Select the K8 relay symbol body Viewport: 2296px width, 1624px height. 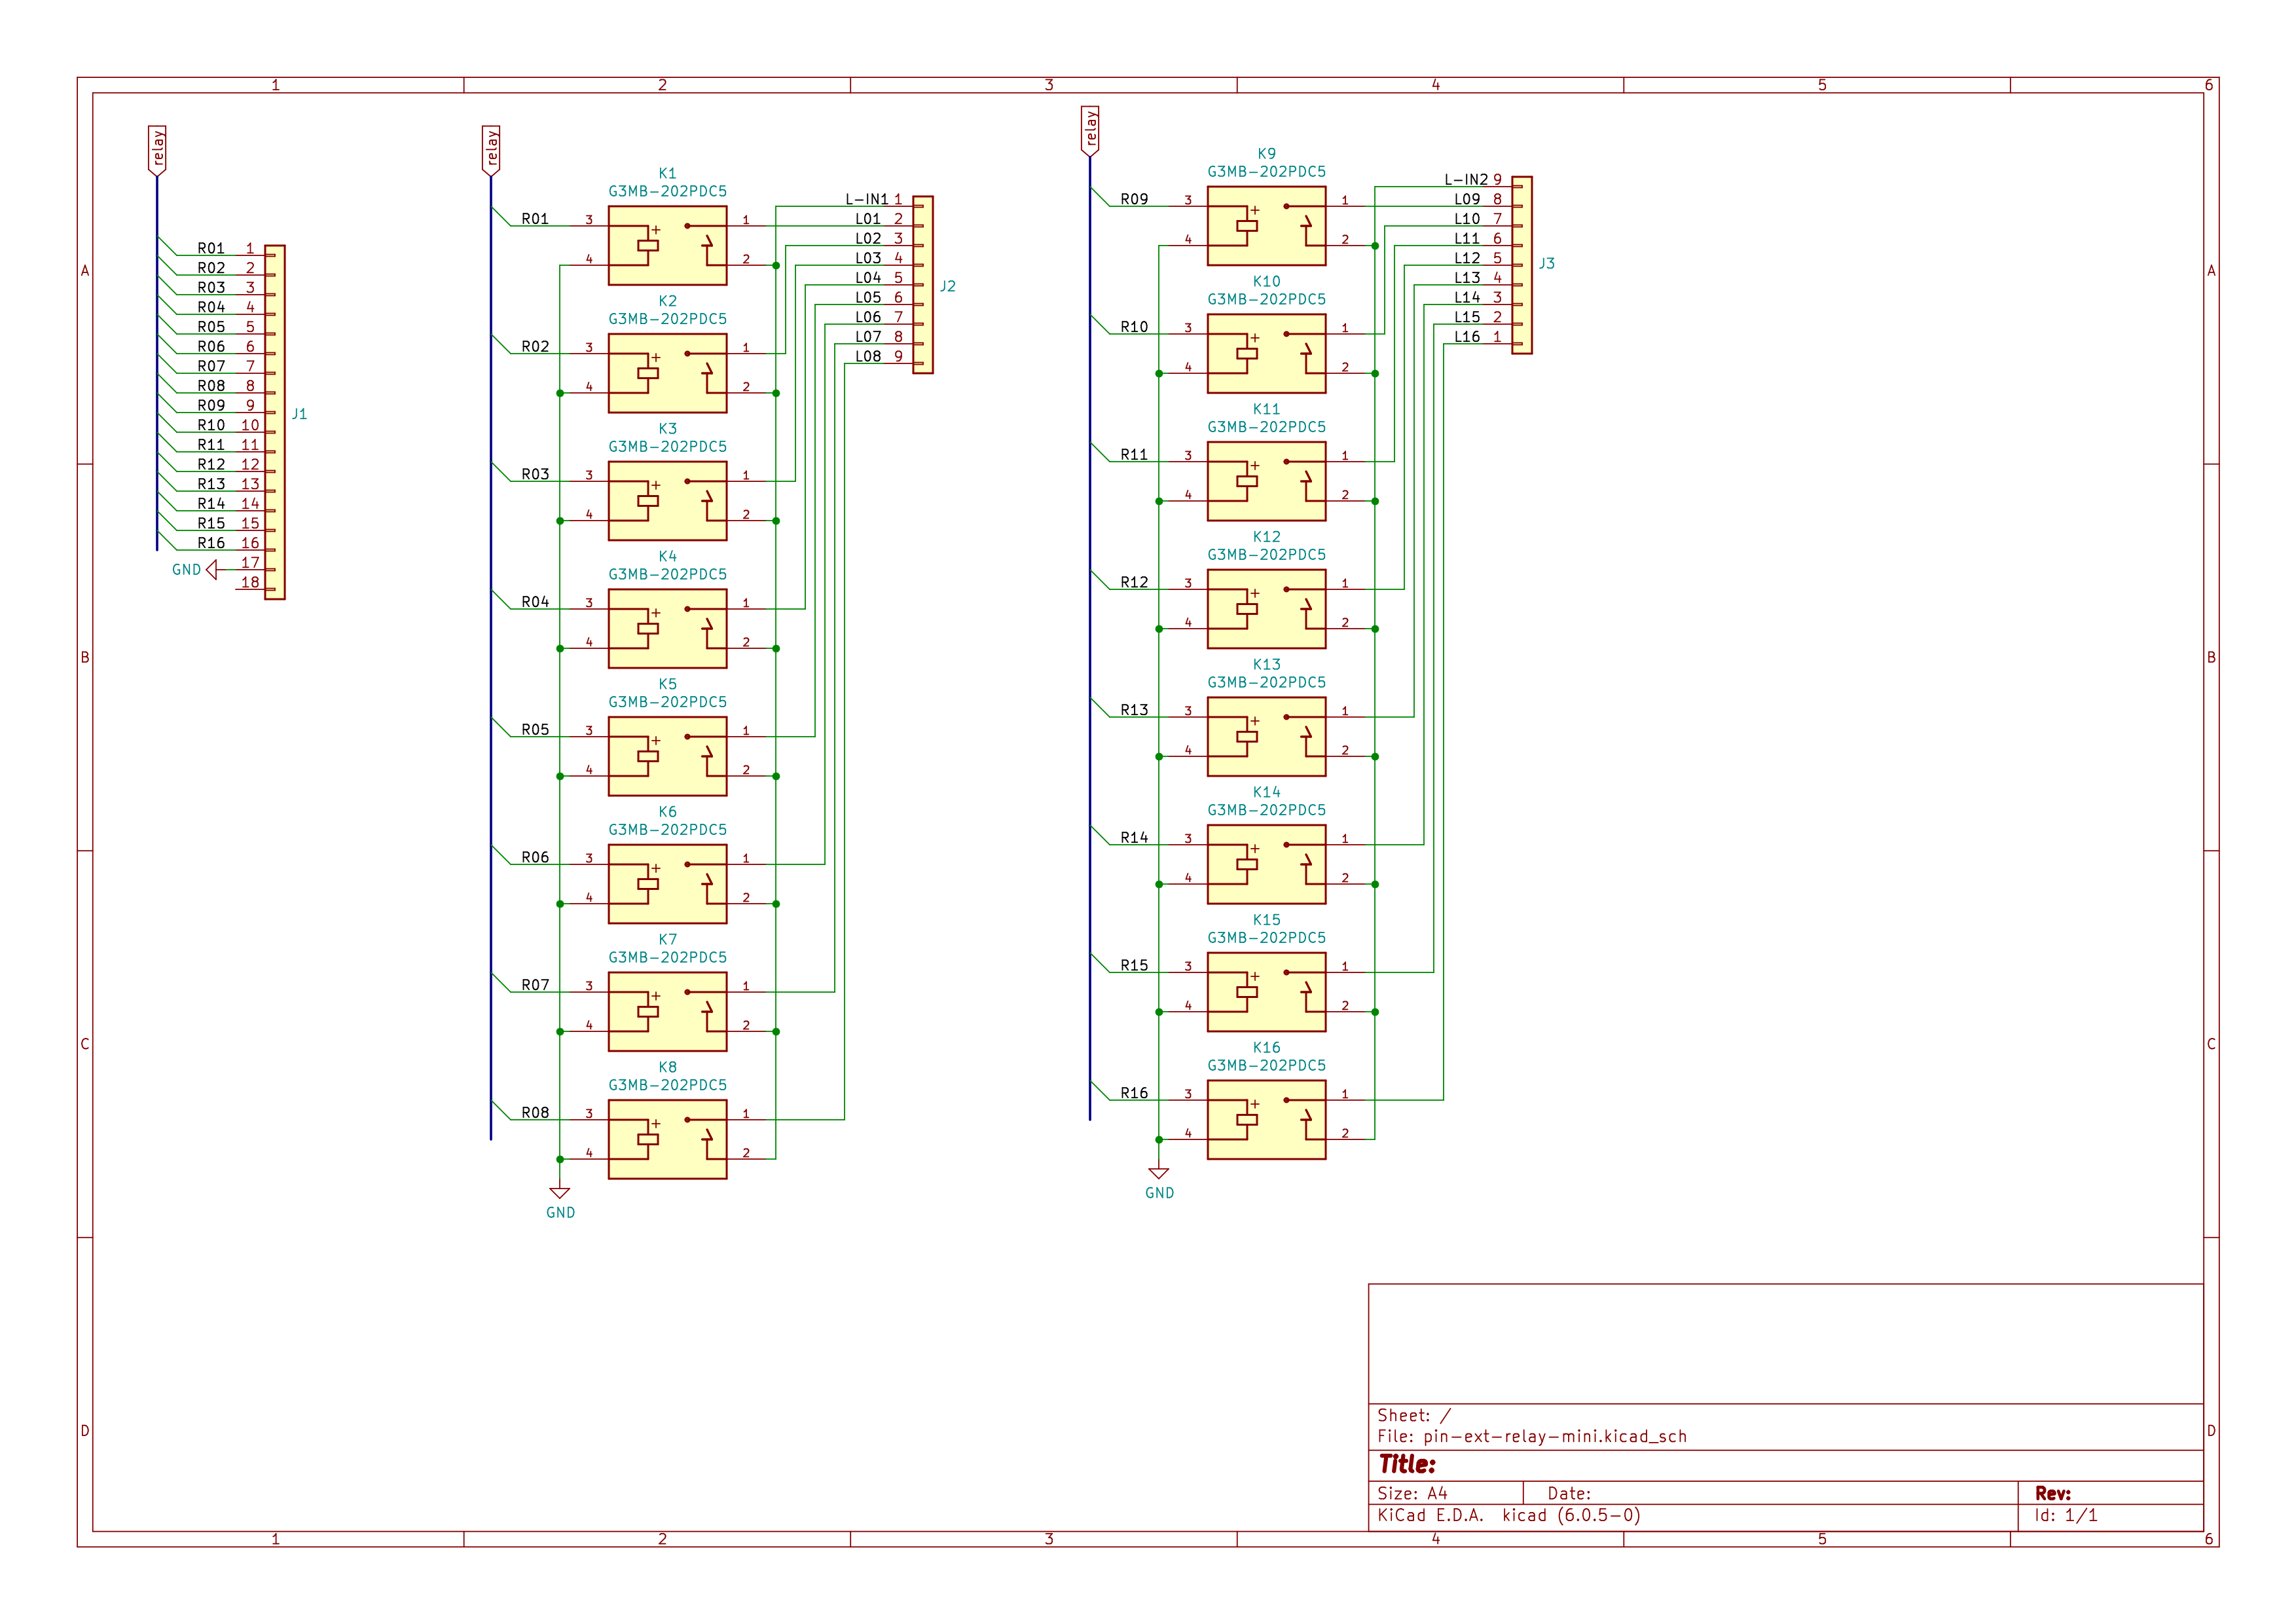[667, 1139]
